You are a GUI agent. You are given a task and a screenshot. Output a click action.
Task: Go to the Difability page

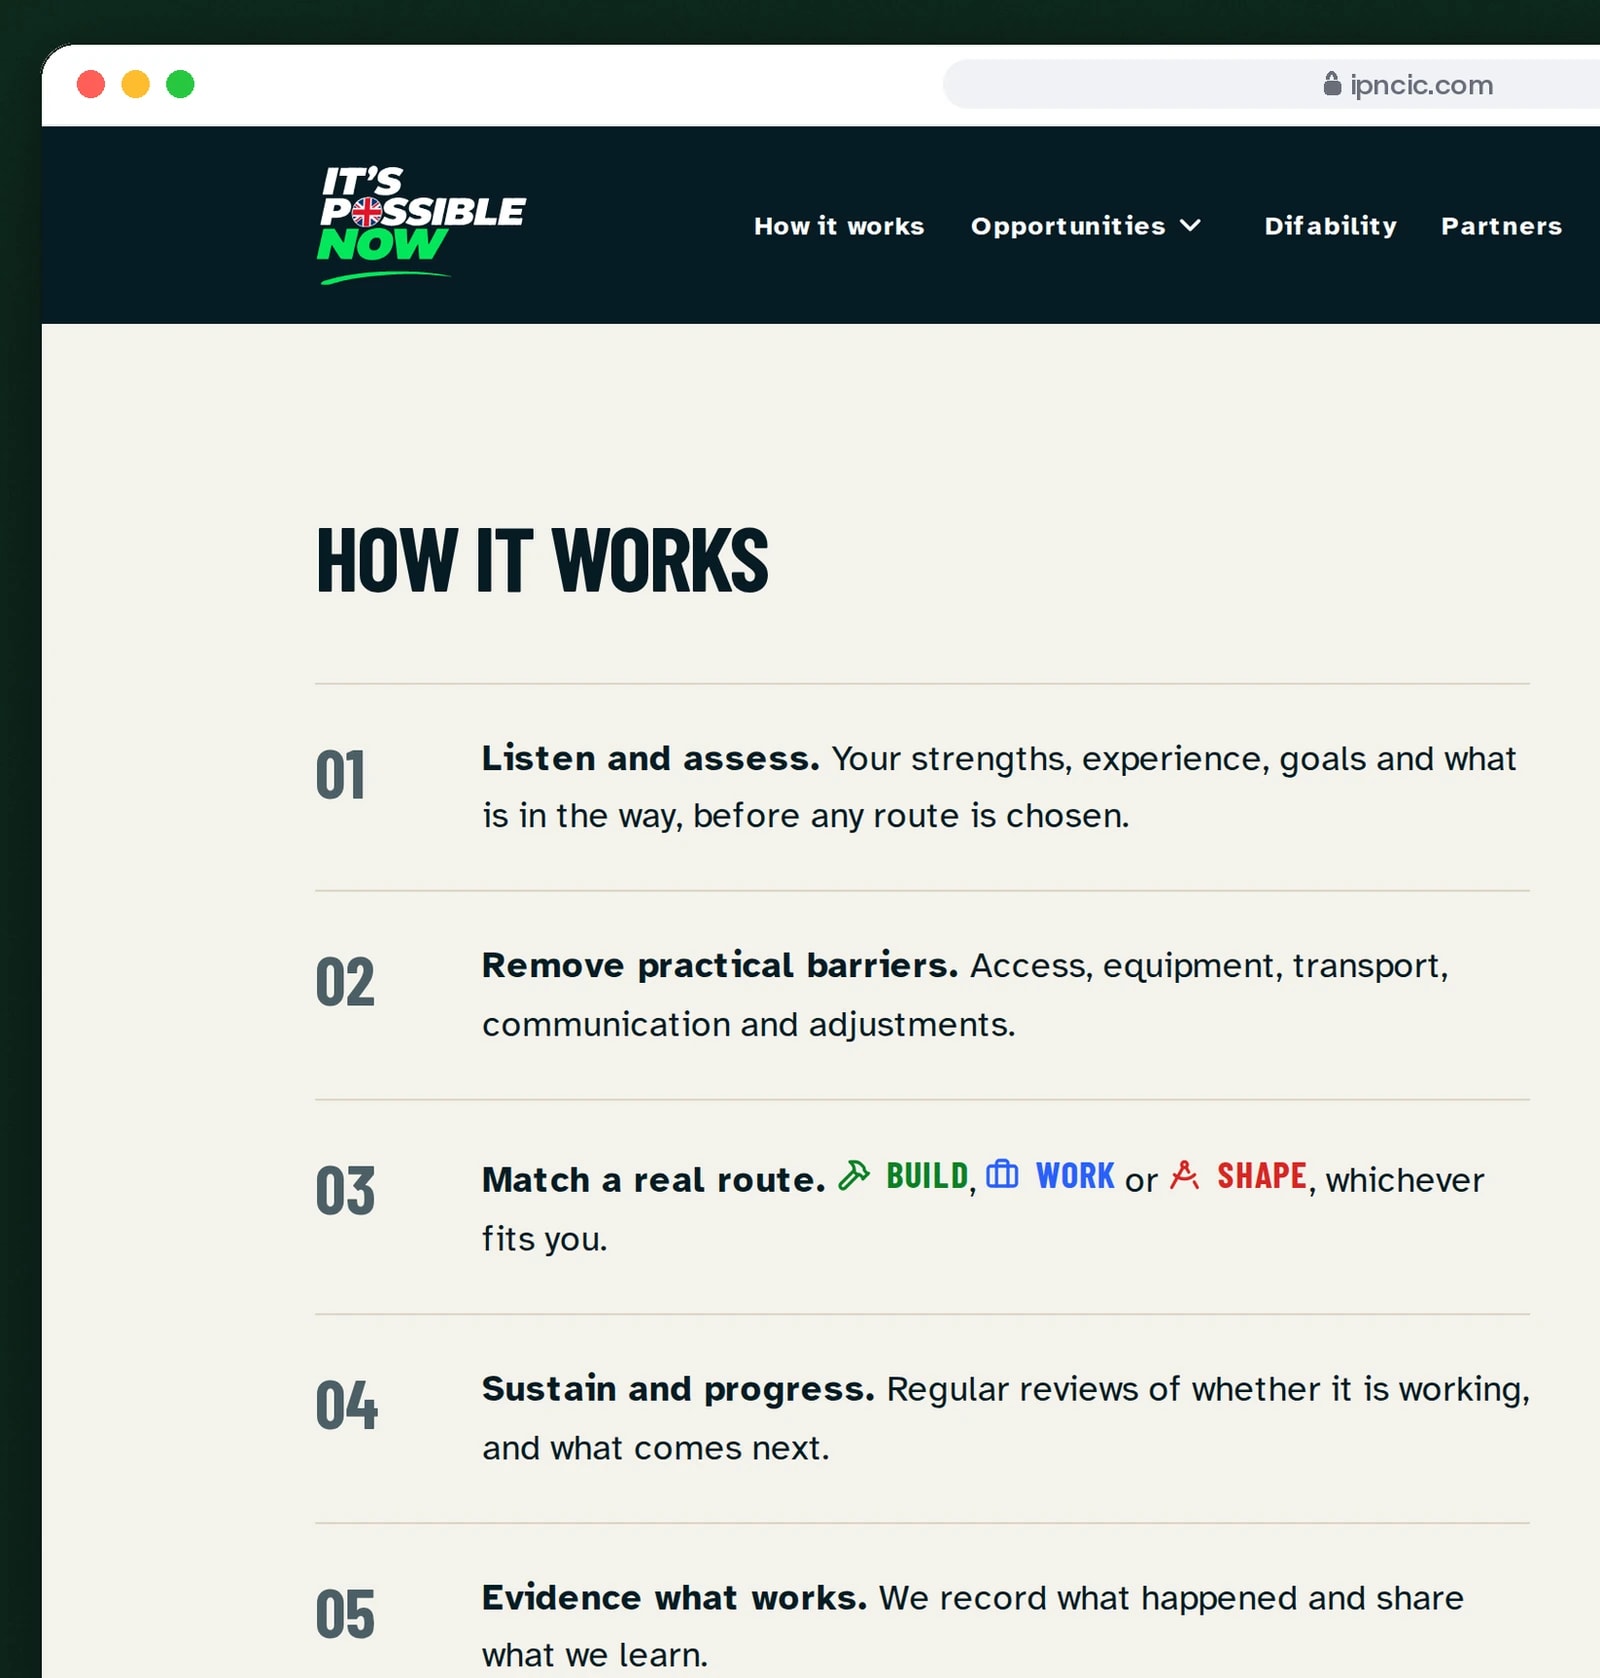tap(1330, 226)
